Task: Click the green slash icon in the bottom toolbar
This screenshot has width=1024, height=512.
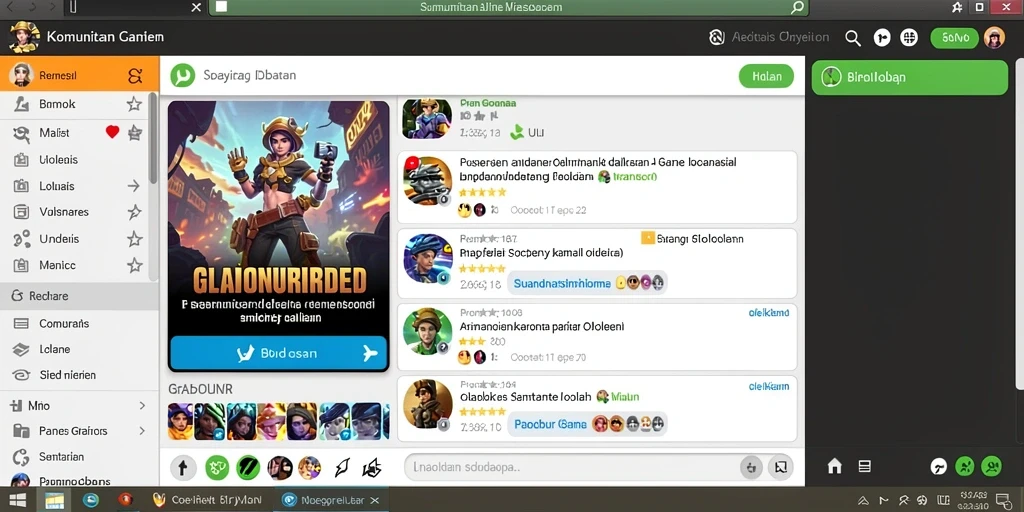Action: pos(248,467)
